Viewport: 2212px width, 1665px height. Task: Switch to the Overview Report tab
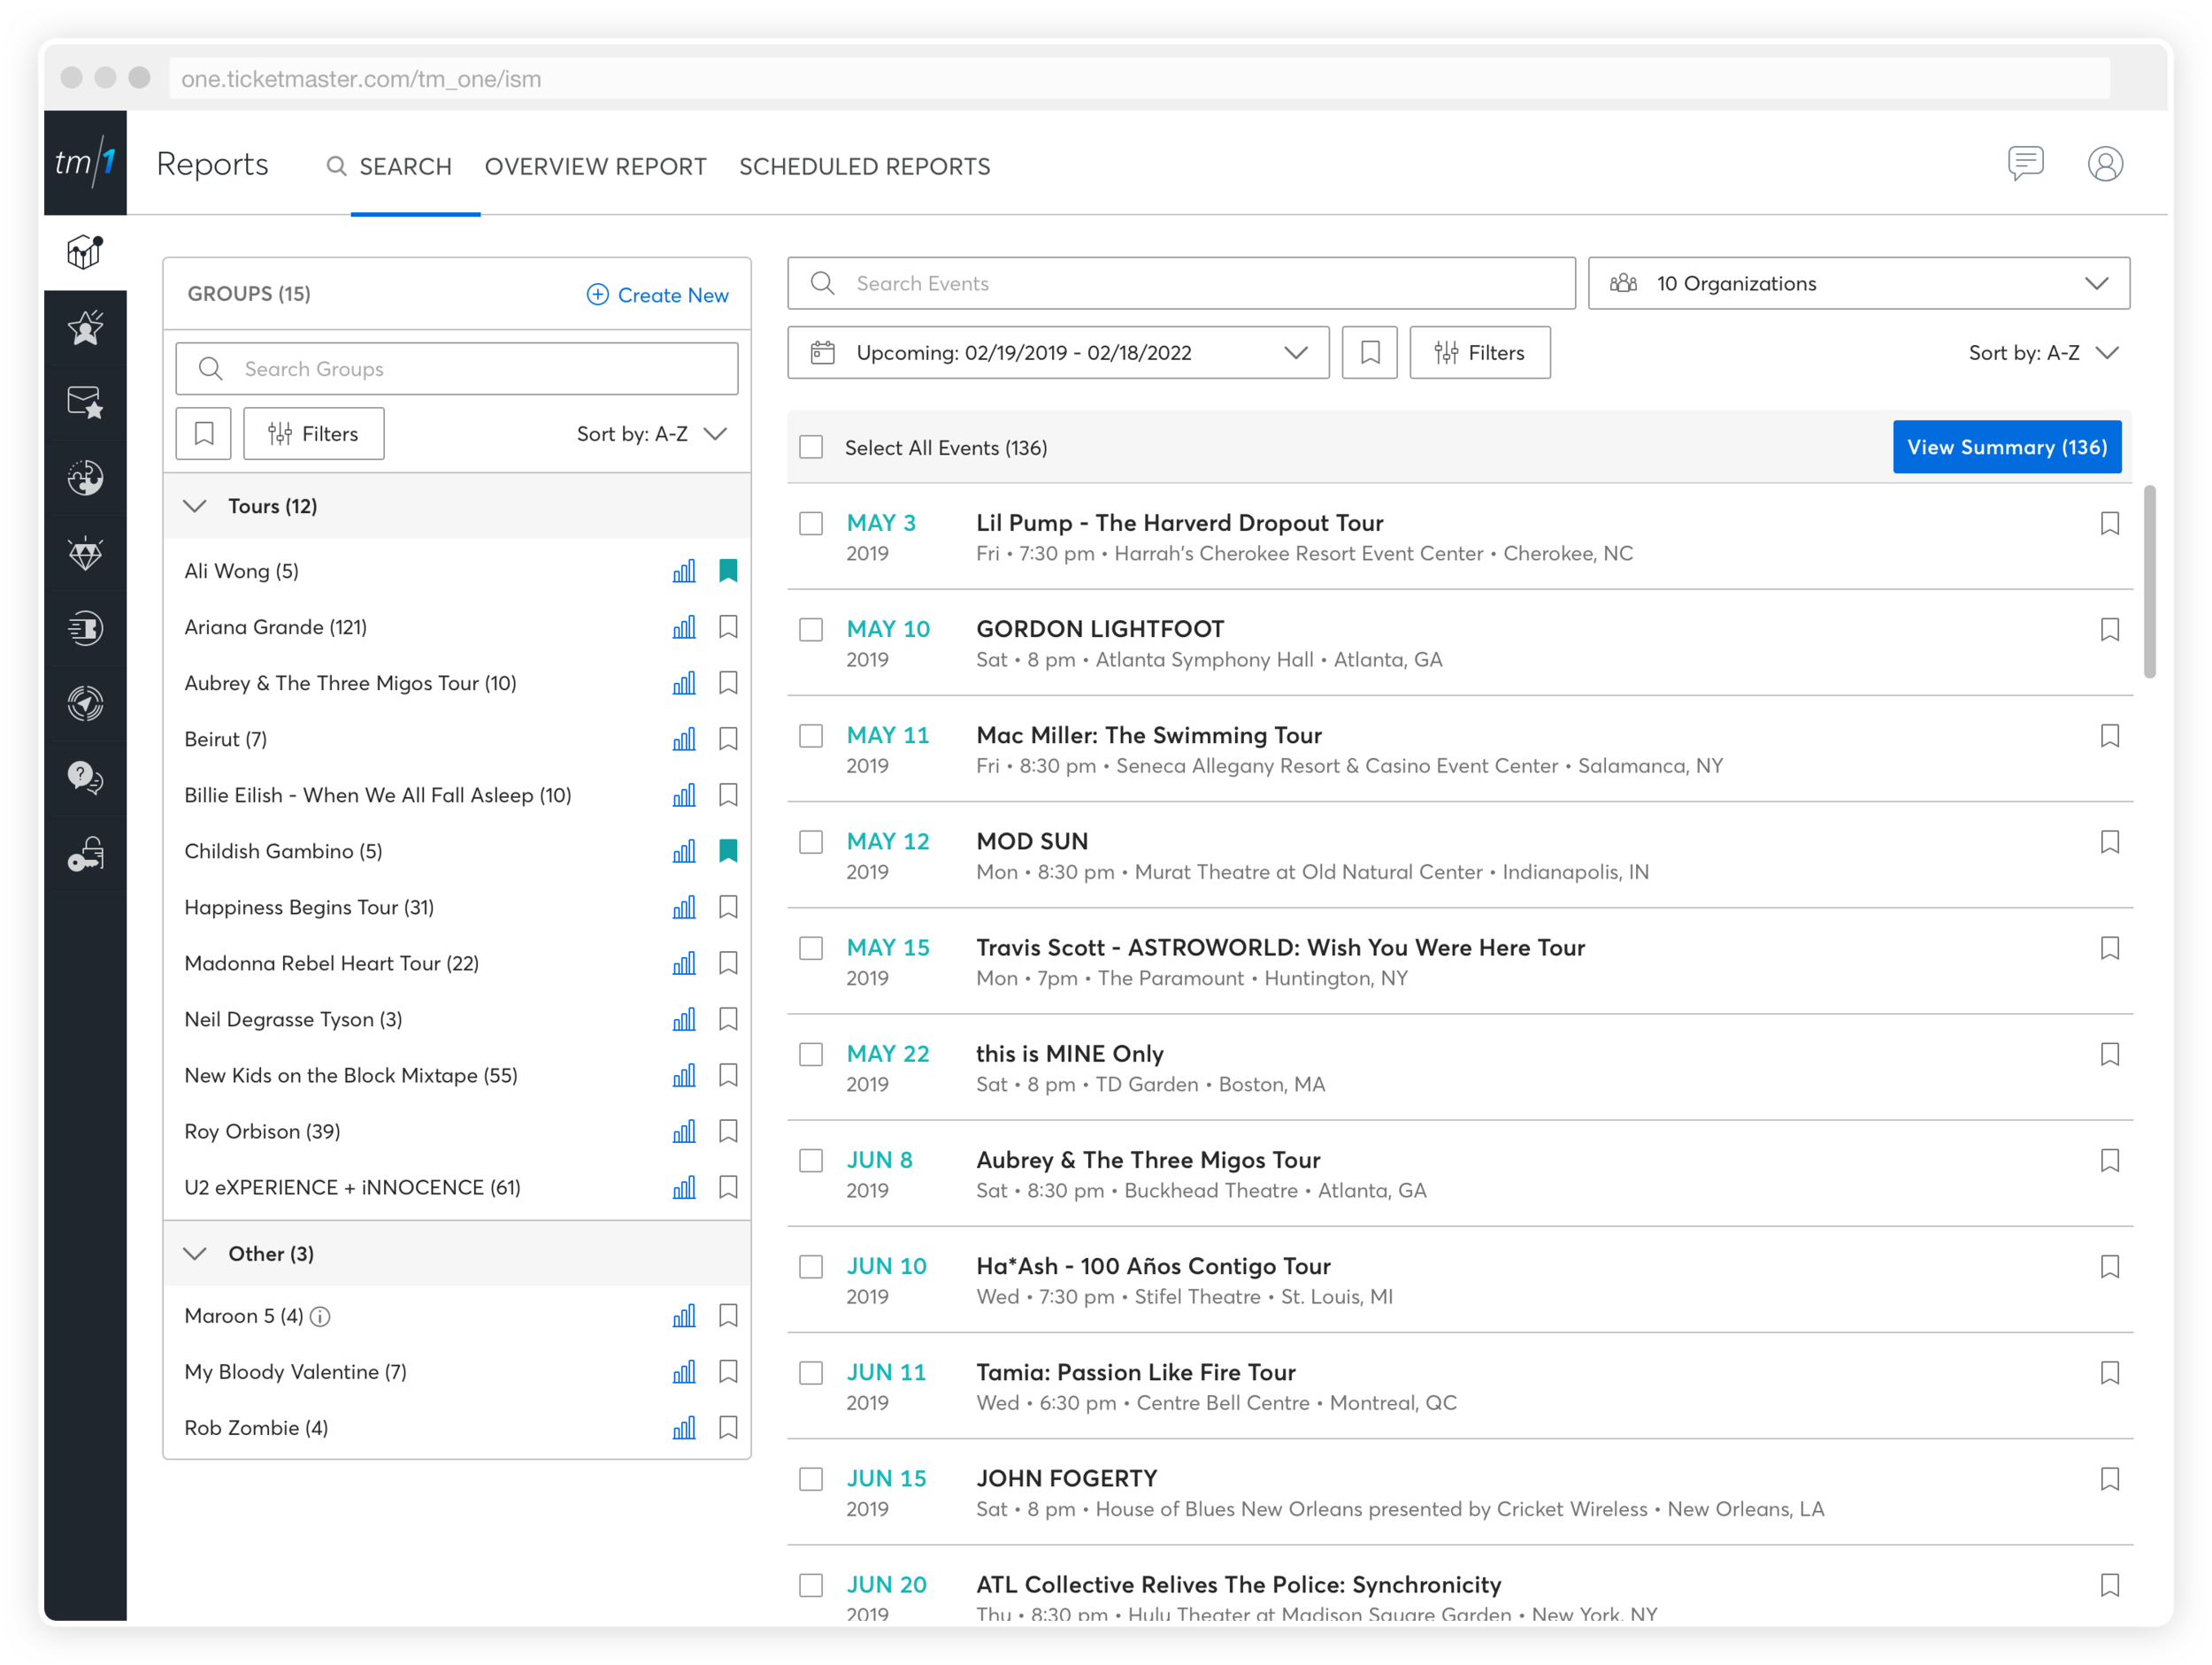point(595,167)
